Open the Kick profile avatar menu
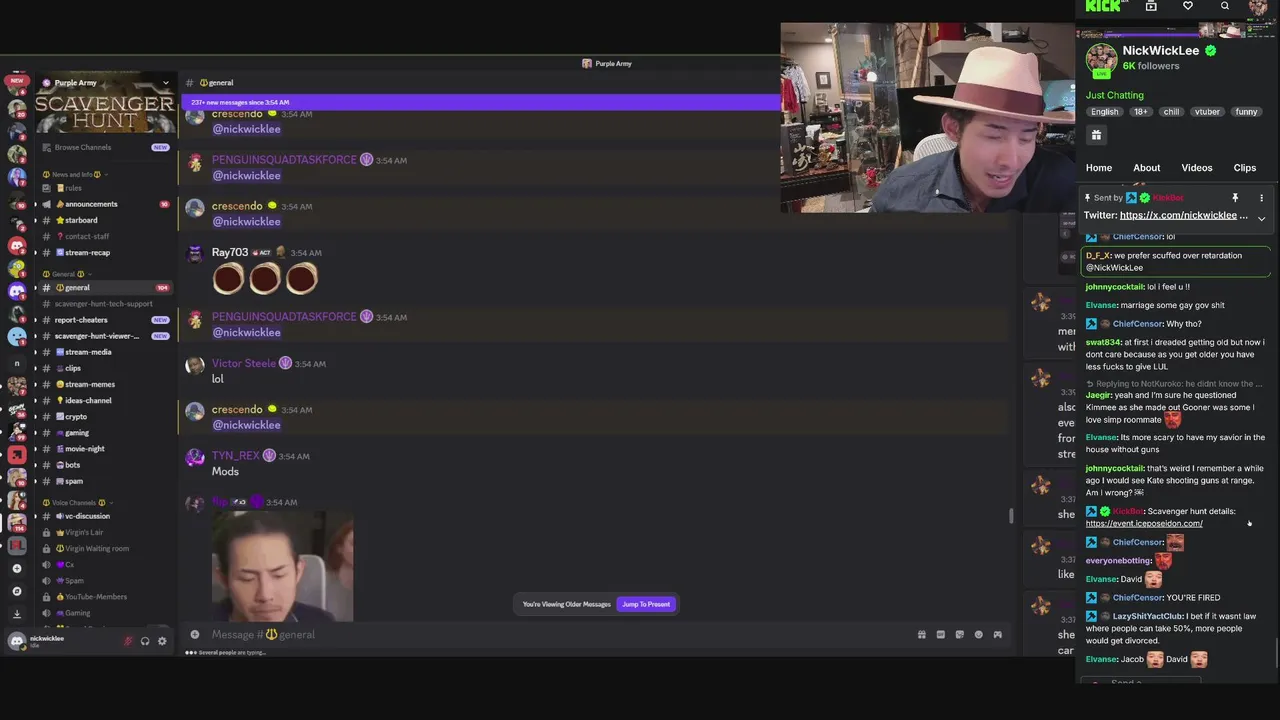 1259,6
